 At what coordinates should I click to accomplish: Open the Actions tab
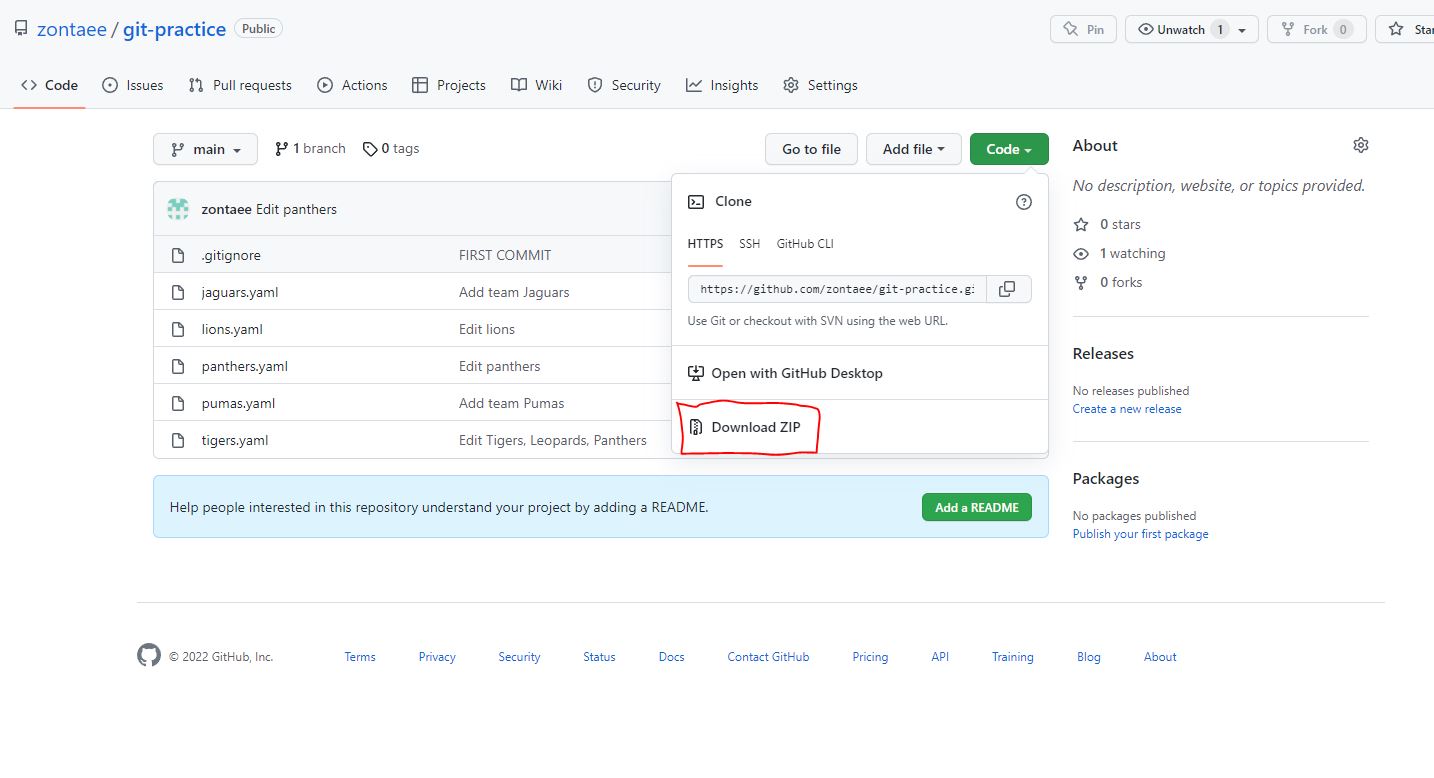click(352, 85)
